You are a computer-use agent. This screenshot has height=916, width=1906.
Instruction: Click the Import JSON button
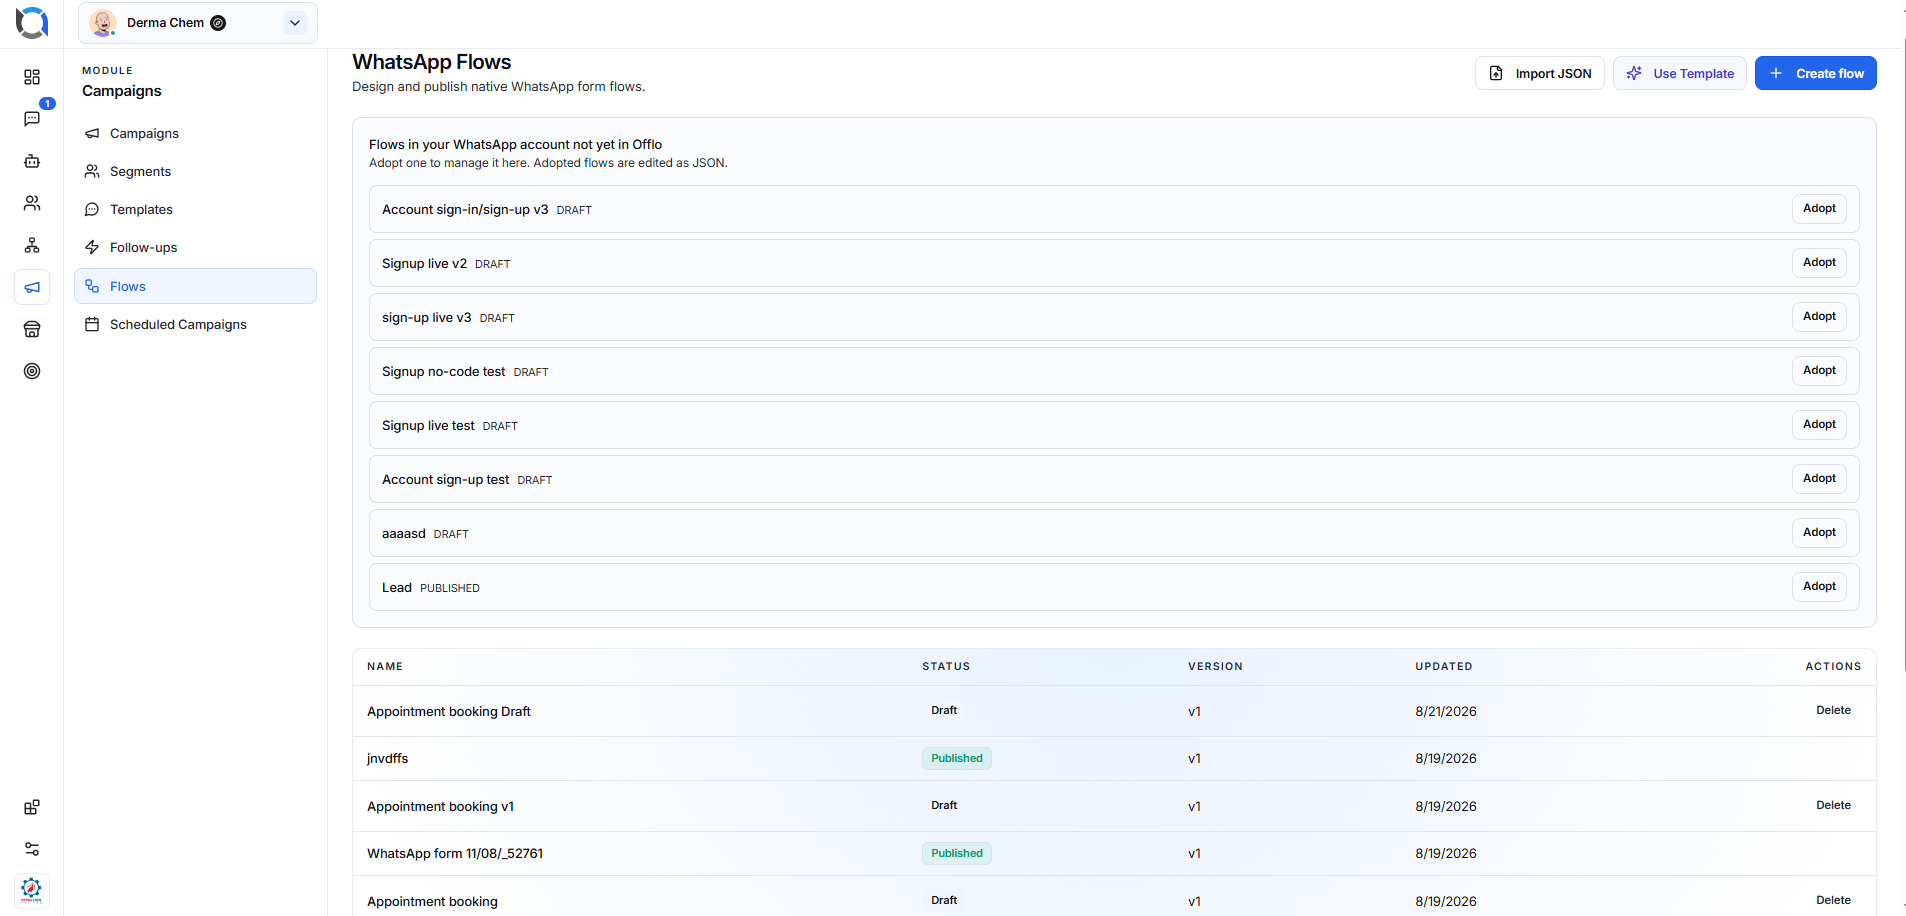[1540, 73]
